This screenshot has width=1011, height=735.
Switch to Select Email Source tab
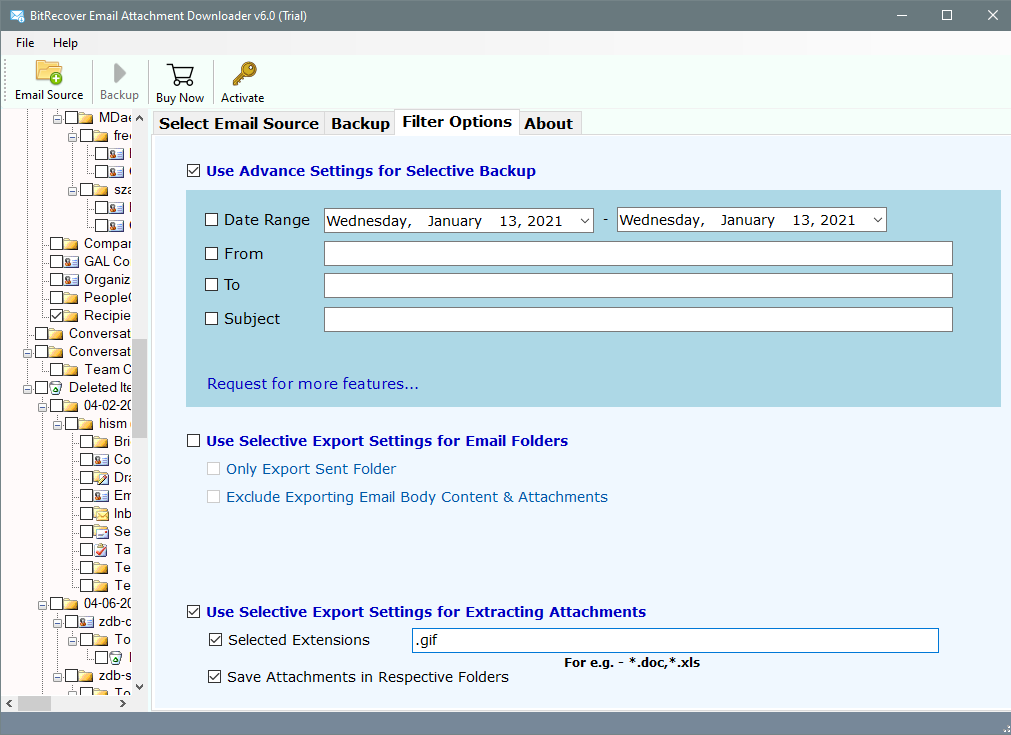click(x=239, y=123)
